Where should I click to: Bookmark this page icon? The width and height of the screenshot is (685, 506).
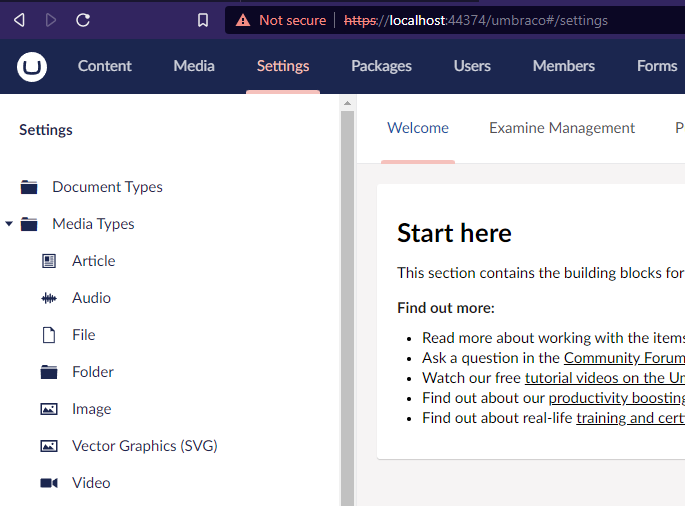[203, 20]
